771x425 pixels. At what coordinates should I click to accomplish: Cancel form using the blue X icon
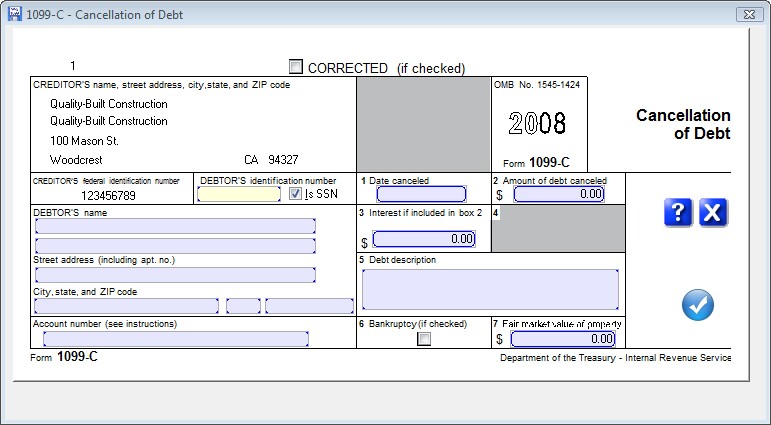(x=713, y=212)
